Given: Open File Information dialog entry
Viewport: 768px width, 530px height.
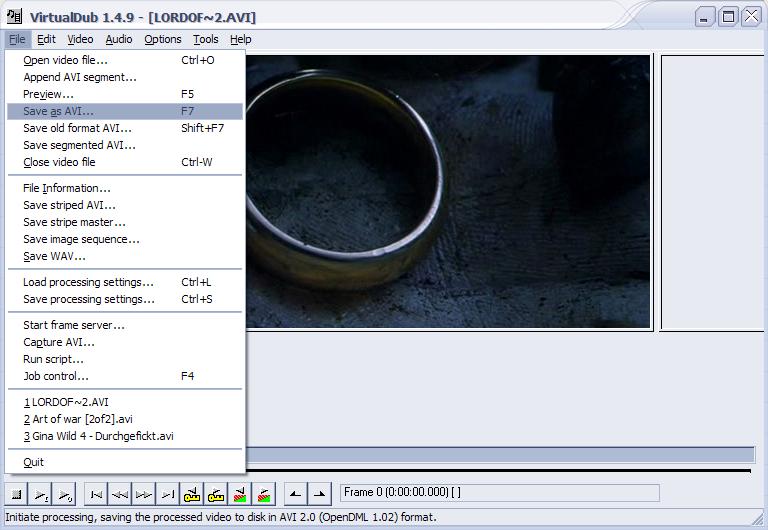Looking at the screenshot, I should (125, 188).
